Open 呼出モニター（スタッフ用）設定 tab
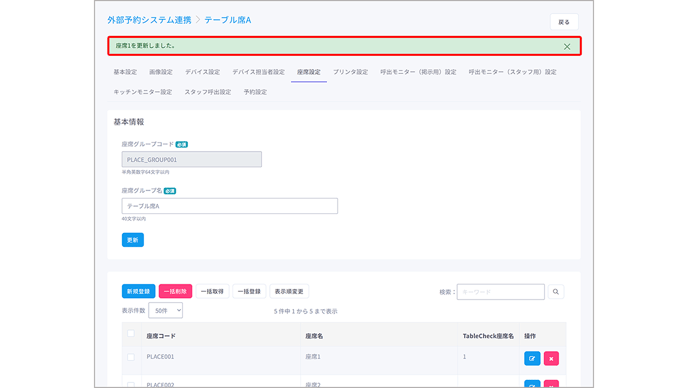This screenshot has height=388, width=688. click(x=512, y=72)
